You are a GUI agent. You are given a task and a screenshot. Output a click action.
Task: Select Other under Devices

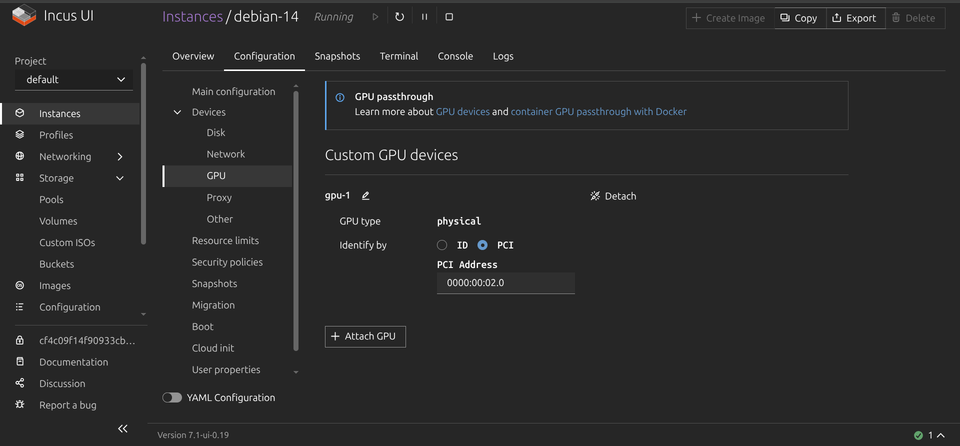click(x=219, y=219)
